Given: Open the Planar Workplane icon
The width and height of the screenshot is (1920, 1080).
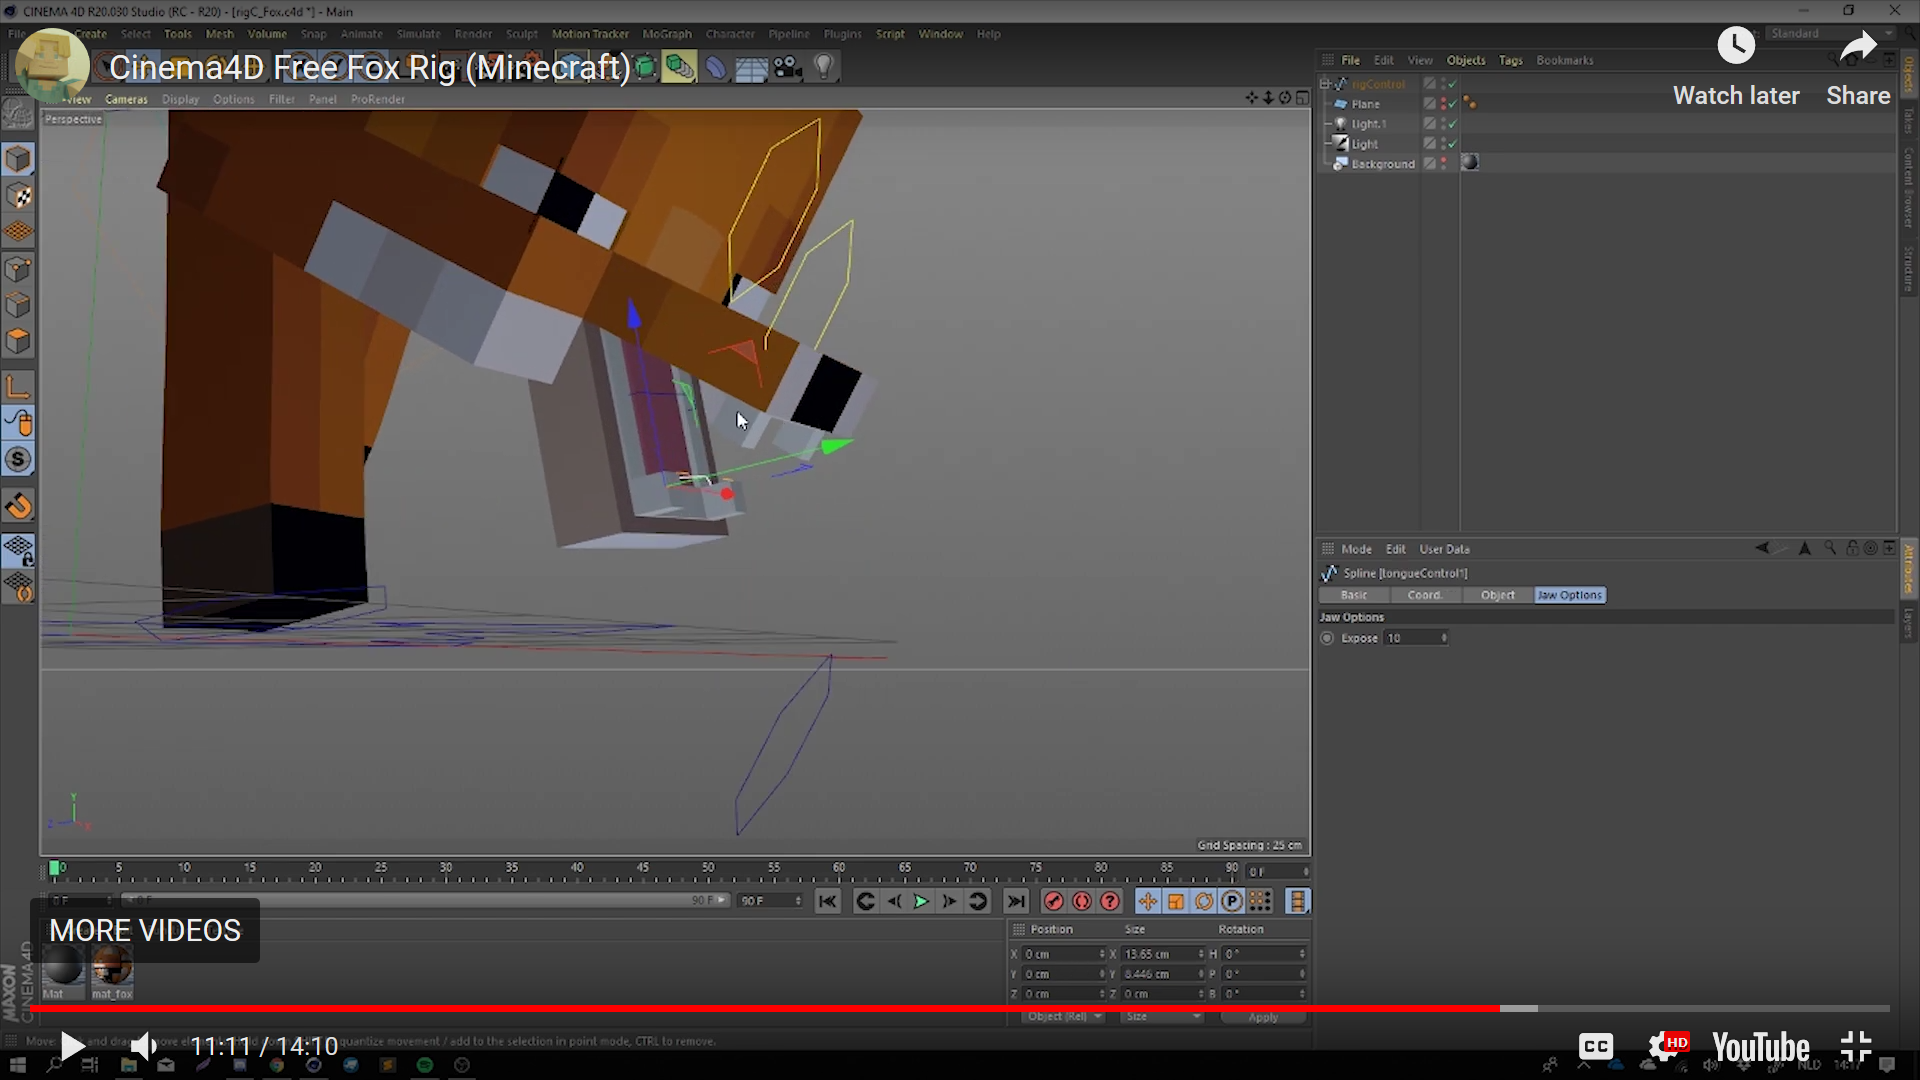Looking at the screenshot, I should tap(19, 587).
